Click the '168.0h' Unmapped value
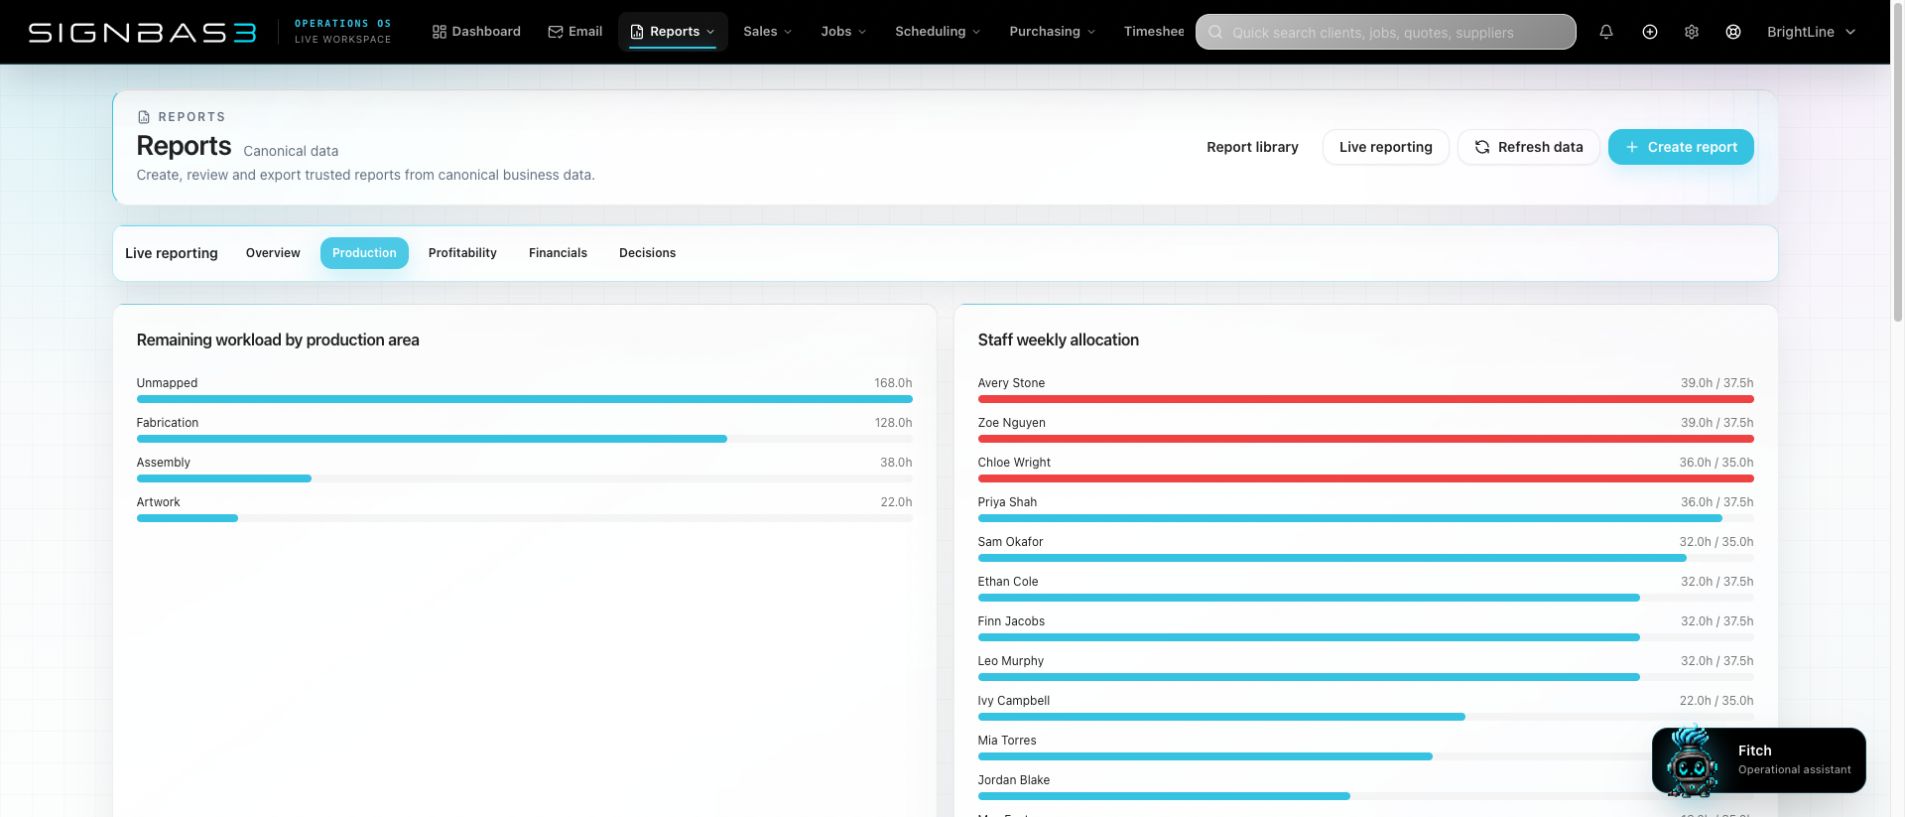The image size is (1905, 817). click(x=893, y=383)
